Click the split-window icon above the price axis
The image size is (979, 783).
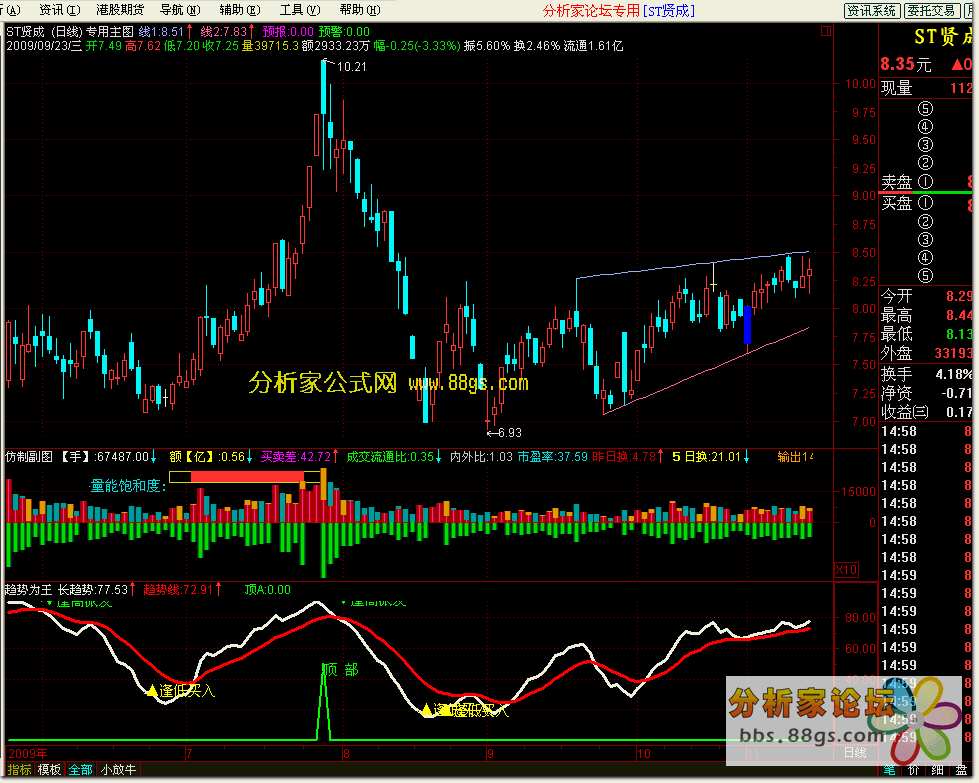(826, 31)
